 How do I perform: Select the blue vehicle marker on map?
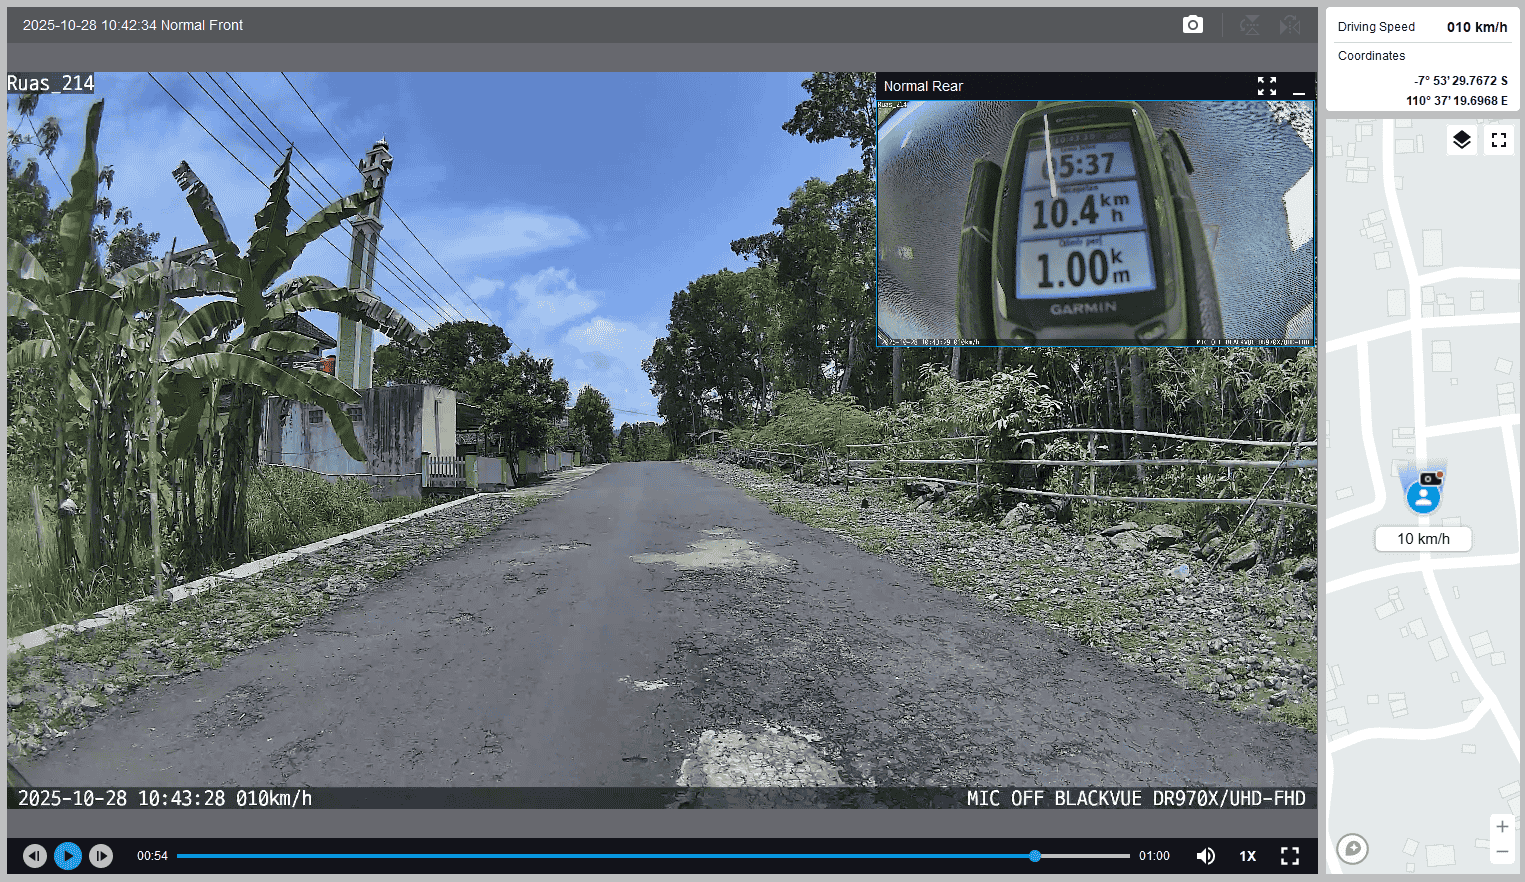[x=1423, y=496]
